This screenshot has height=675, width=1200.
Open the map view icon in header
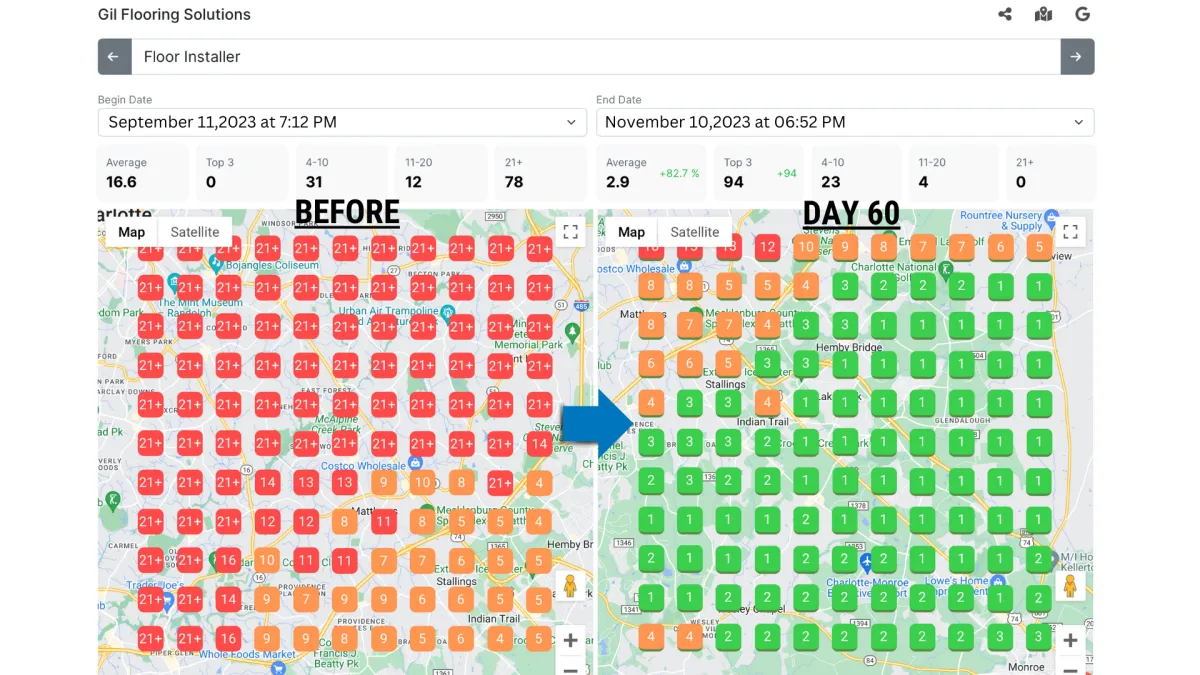[x=1044, y=14]
